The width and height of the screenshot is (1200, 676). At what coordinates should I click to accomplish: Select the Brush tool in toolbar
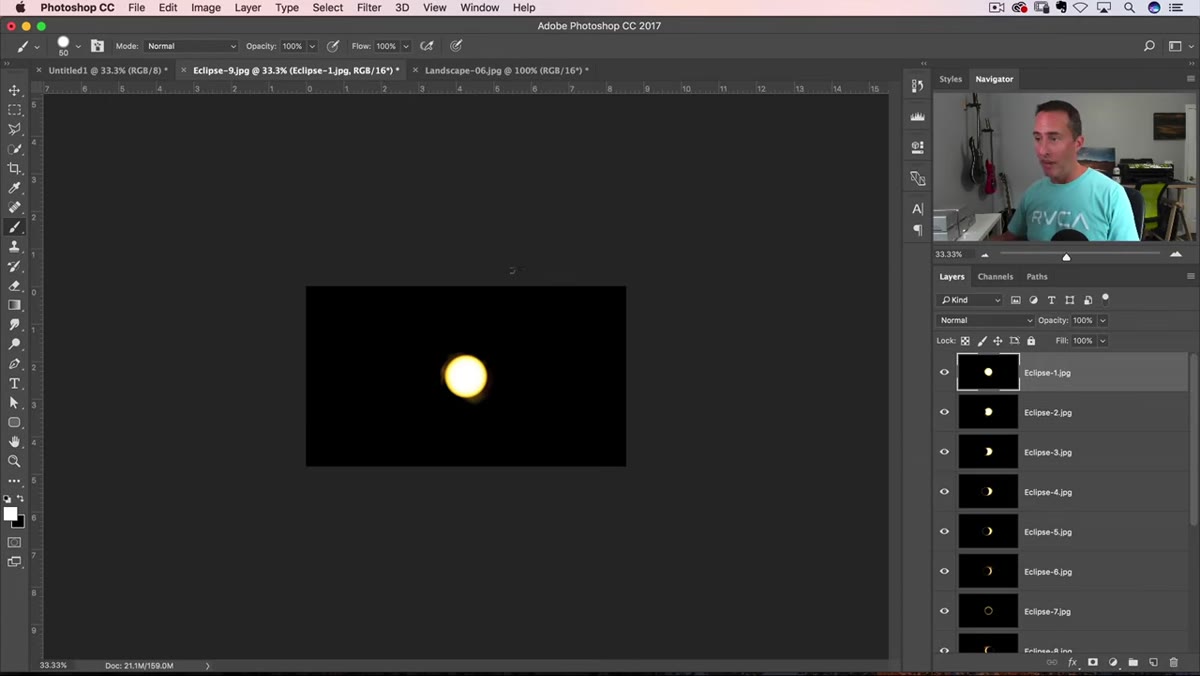pyautogui.click(x=14, y=227)
